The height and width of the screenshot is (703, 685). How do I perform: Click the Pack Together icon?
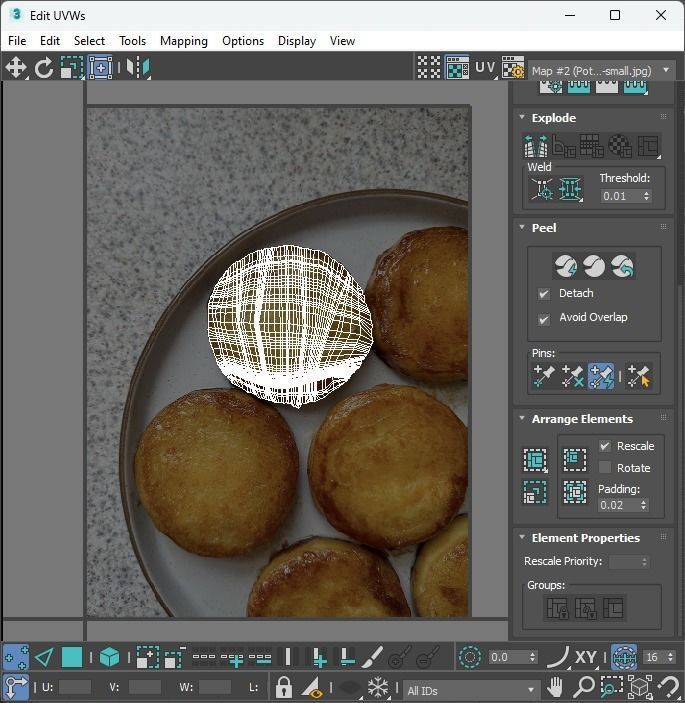click(575, 460)
